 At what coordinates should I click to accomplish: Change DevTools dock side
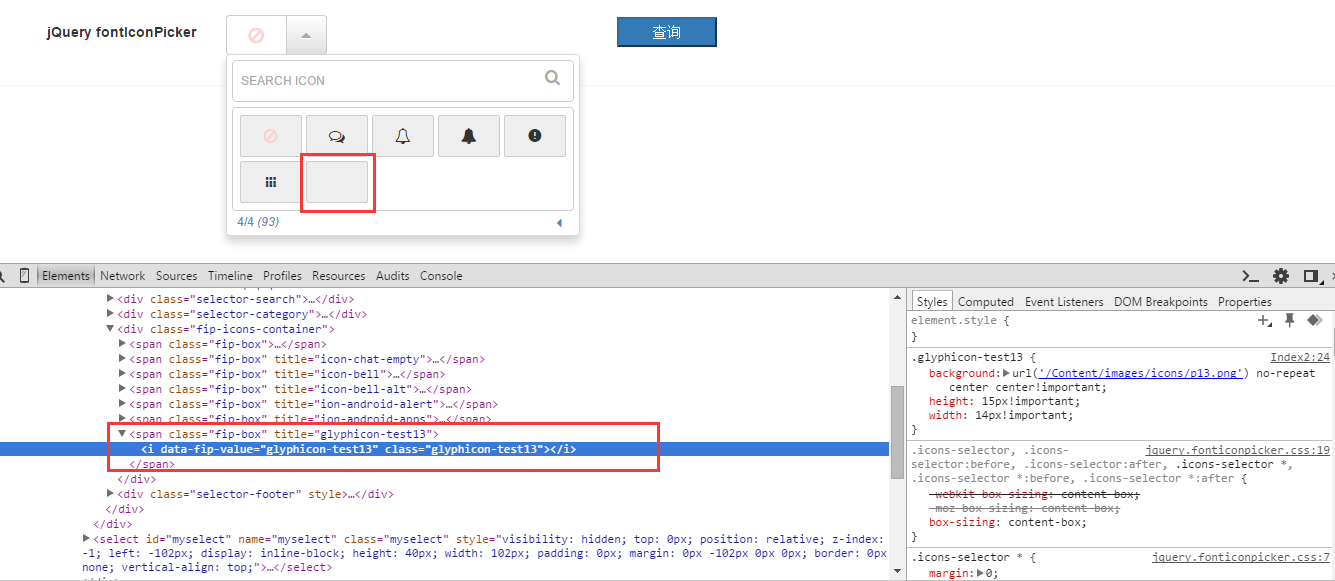coord(1310,276)
